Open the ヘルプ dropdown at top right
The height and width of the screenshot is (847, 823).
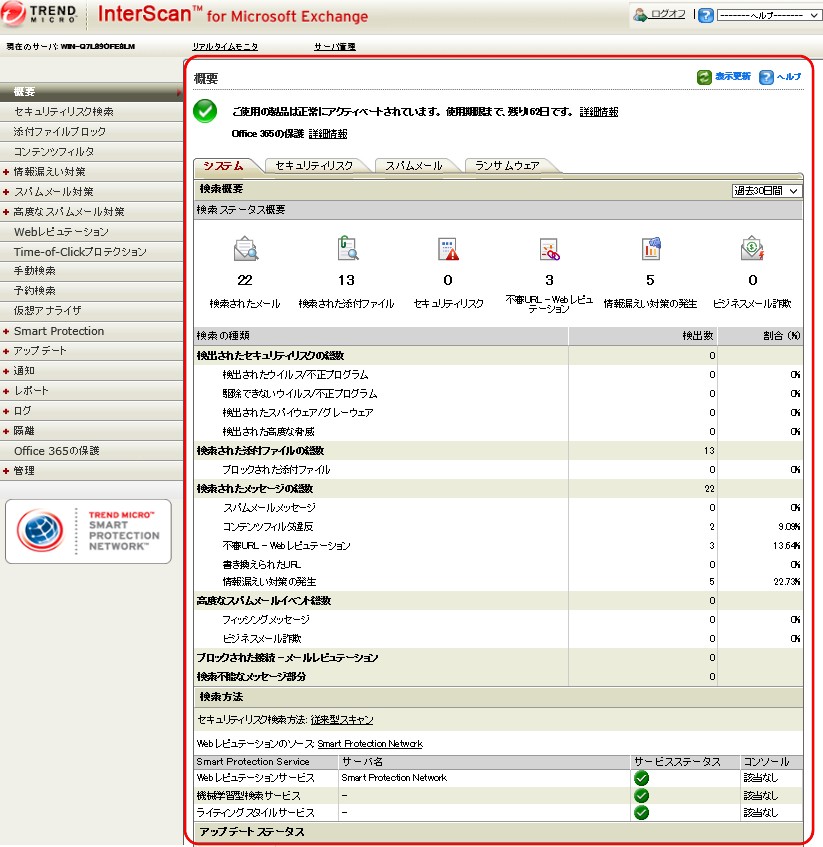(766, 14)
